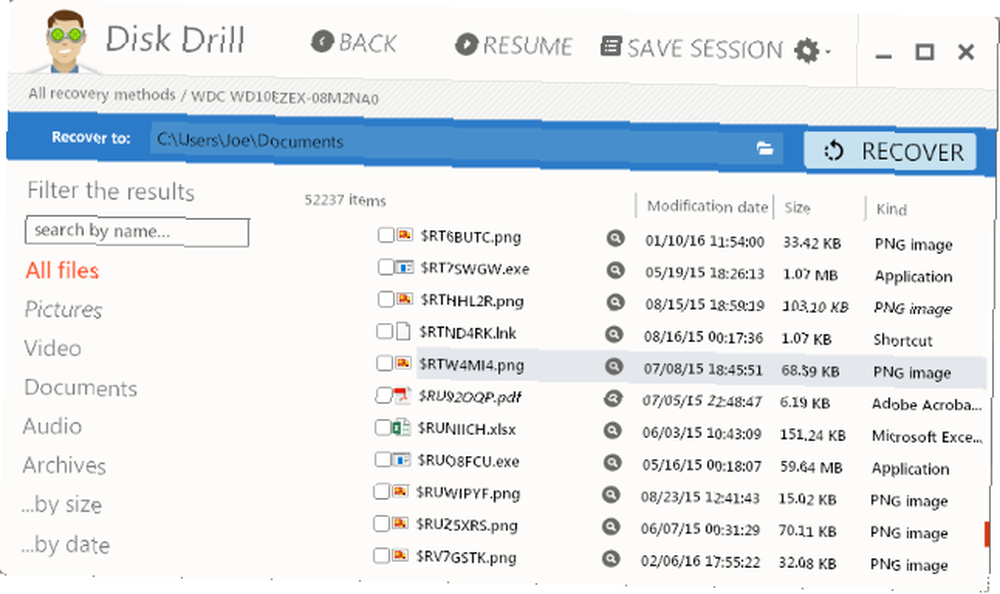Click the Adobe Acroba... kind cell
The height and width of the screenshot is (594, 1000).
927,405
